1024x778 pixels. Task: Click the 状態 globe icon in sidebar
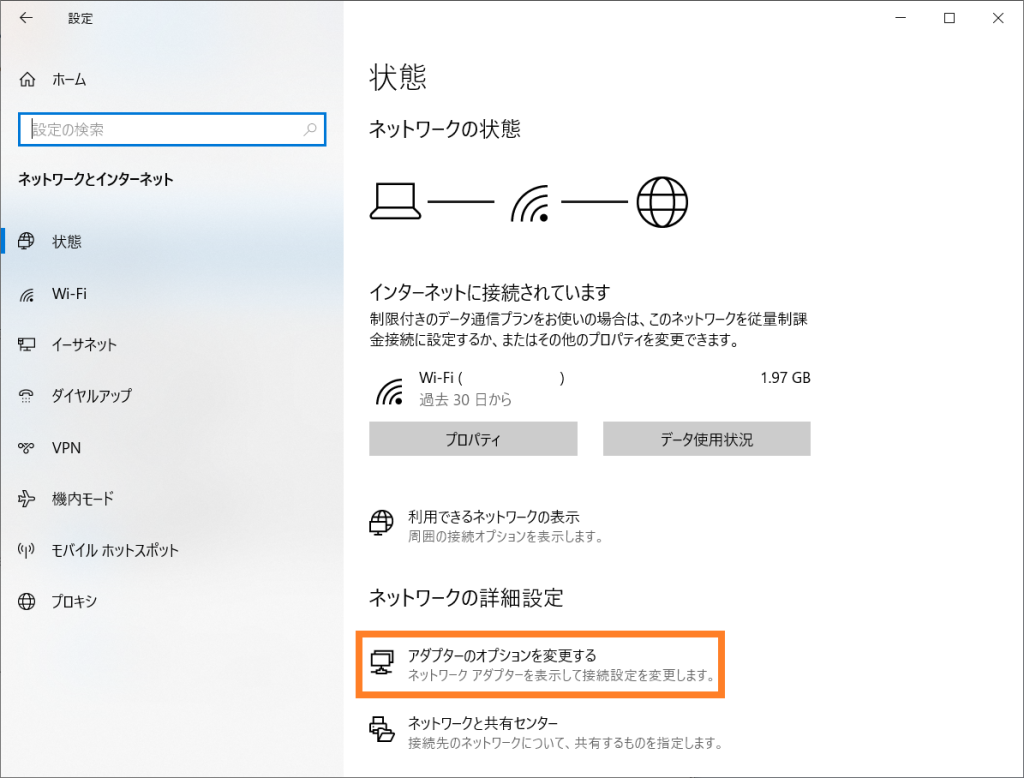click(26, 241)
